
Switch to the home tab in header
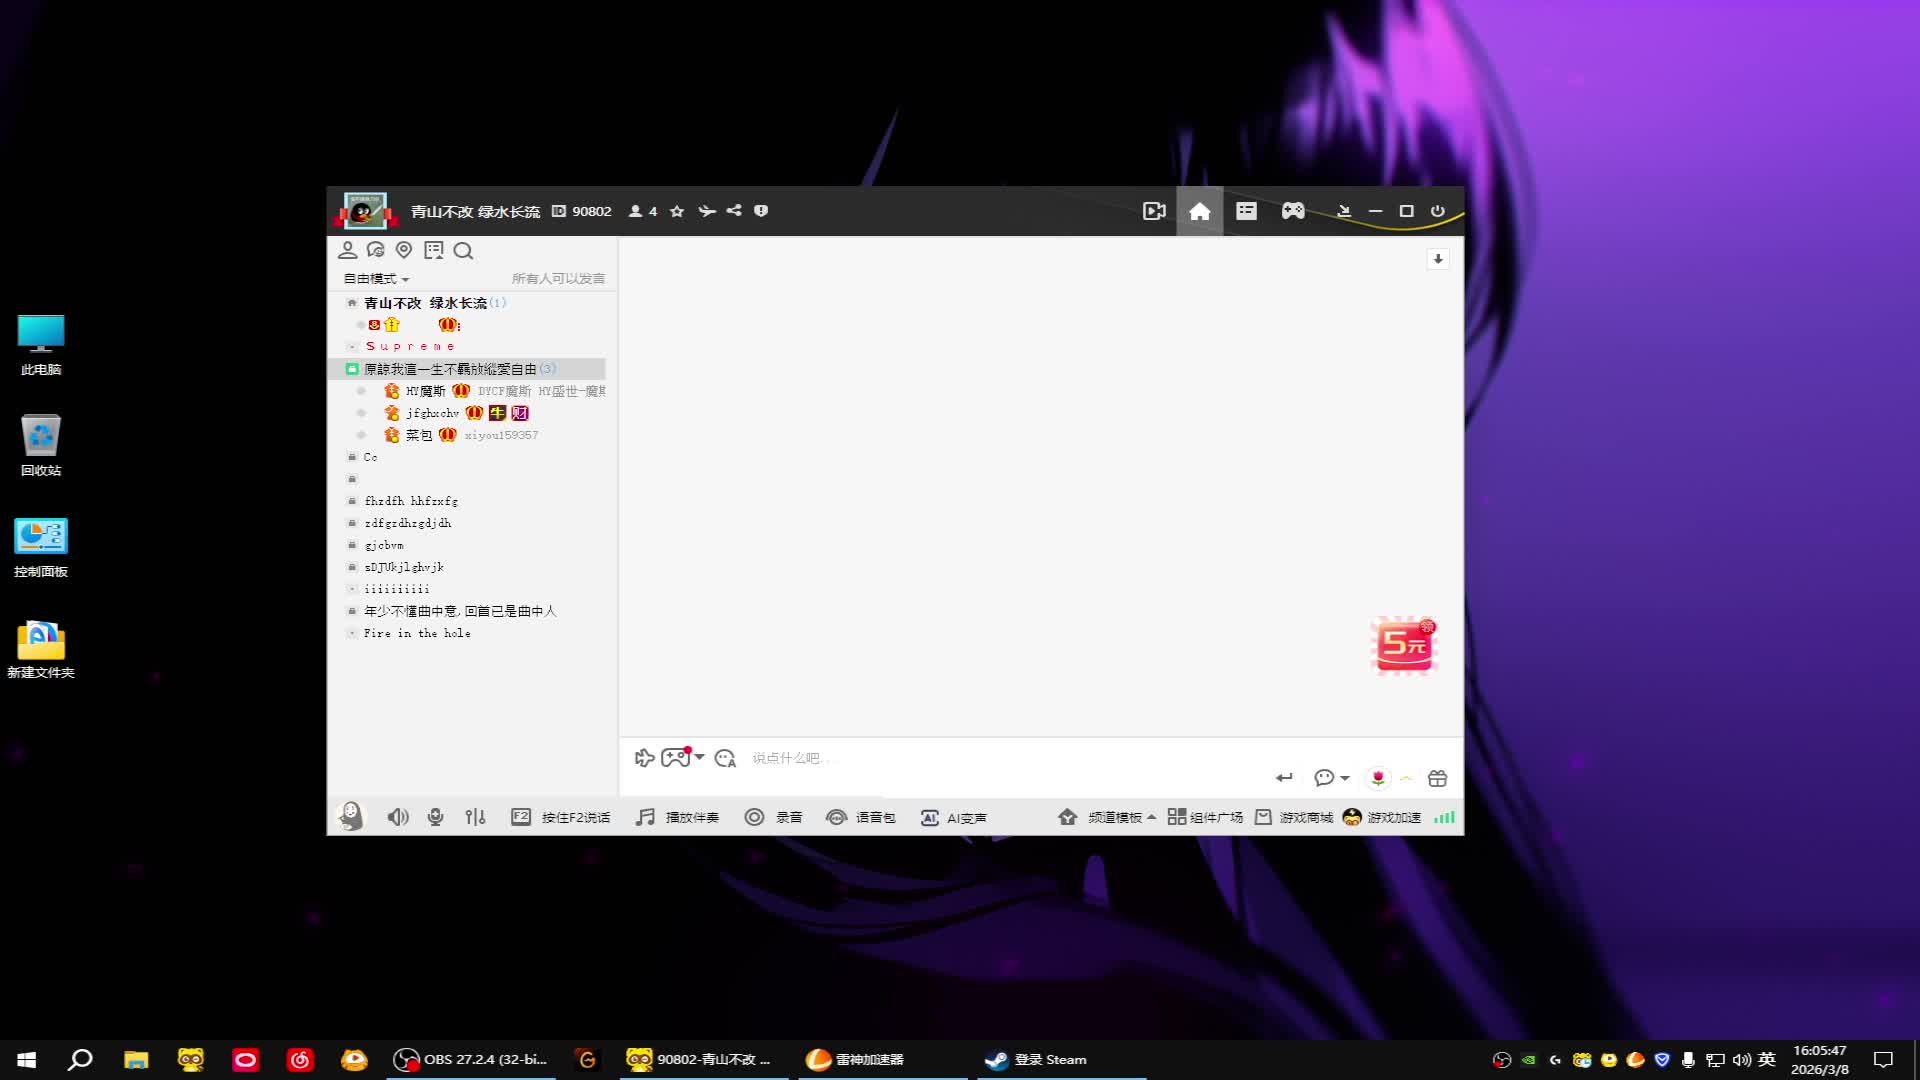pos(1199,211)
